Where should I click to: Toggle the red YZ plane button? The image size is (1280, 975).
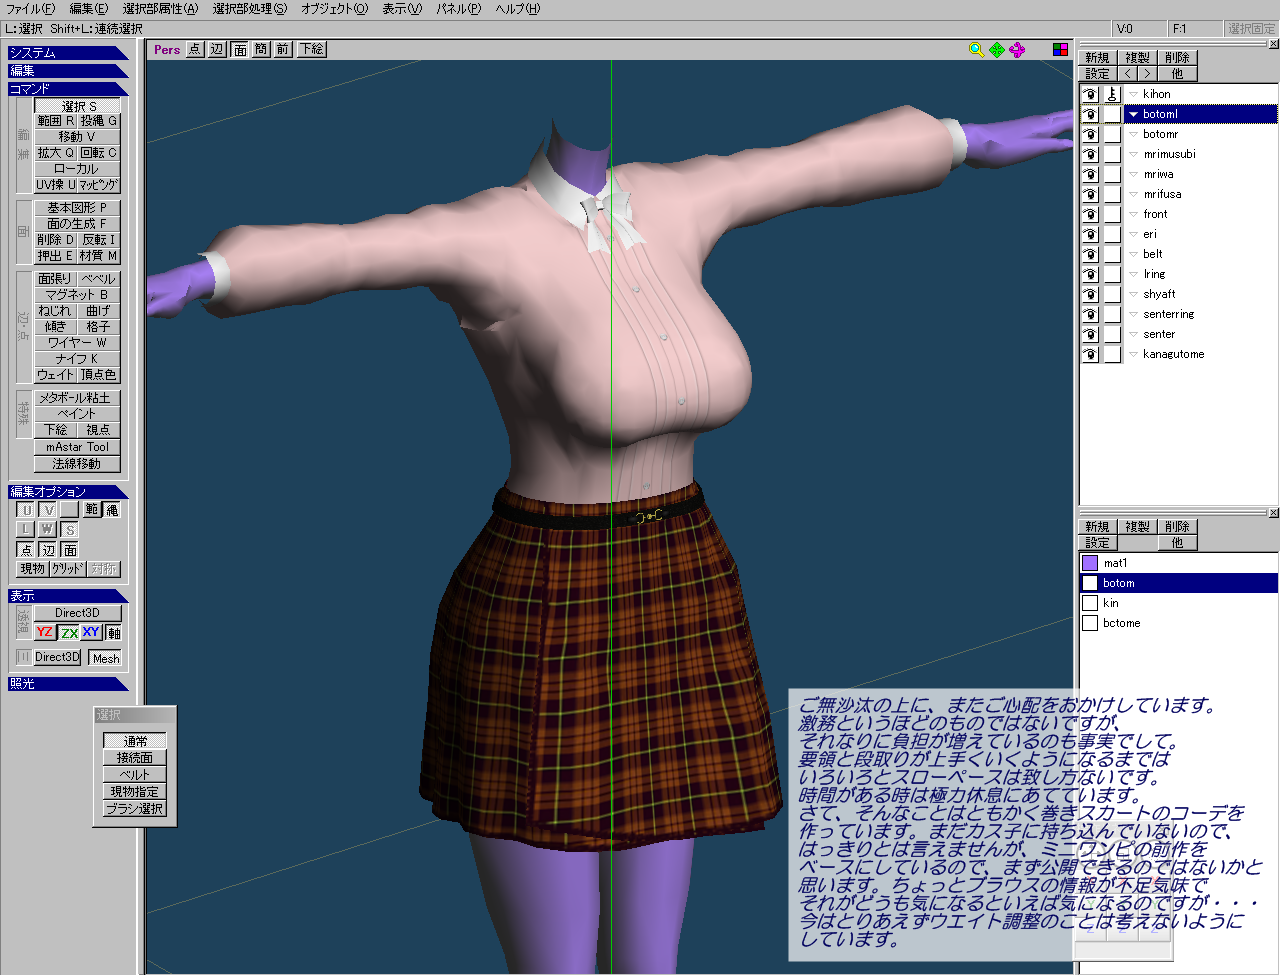[x=44, y=632]
